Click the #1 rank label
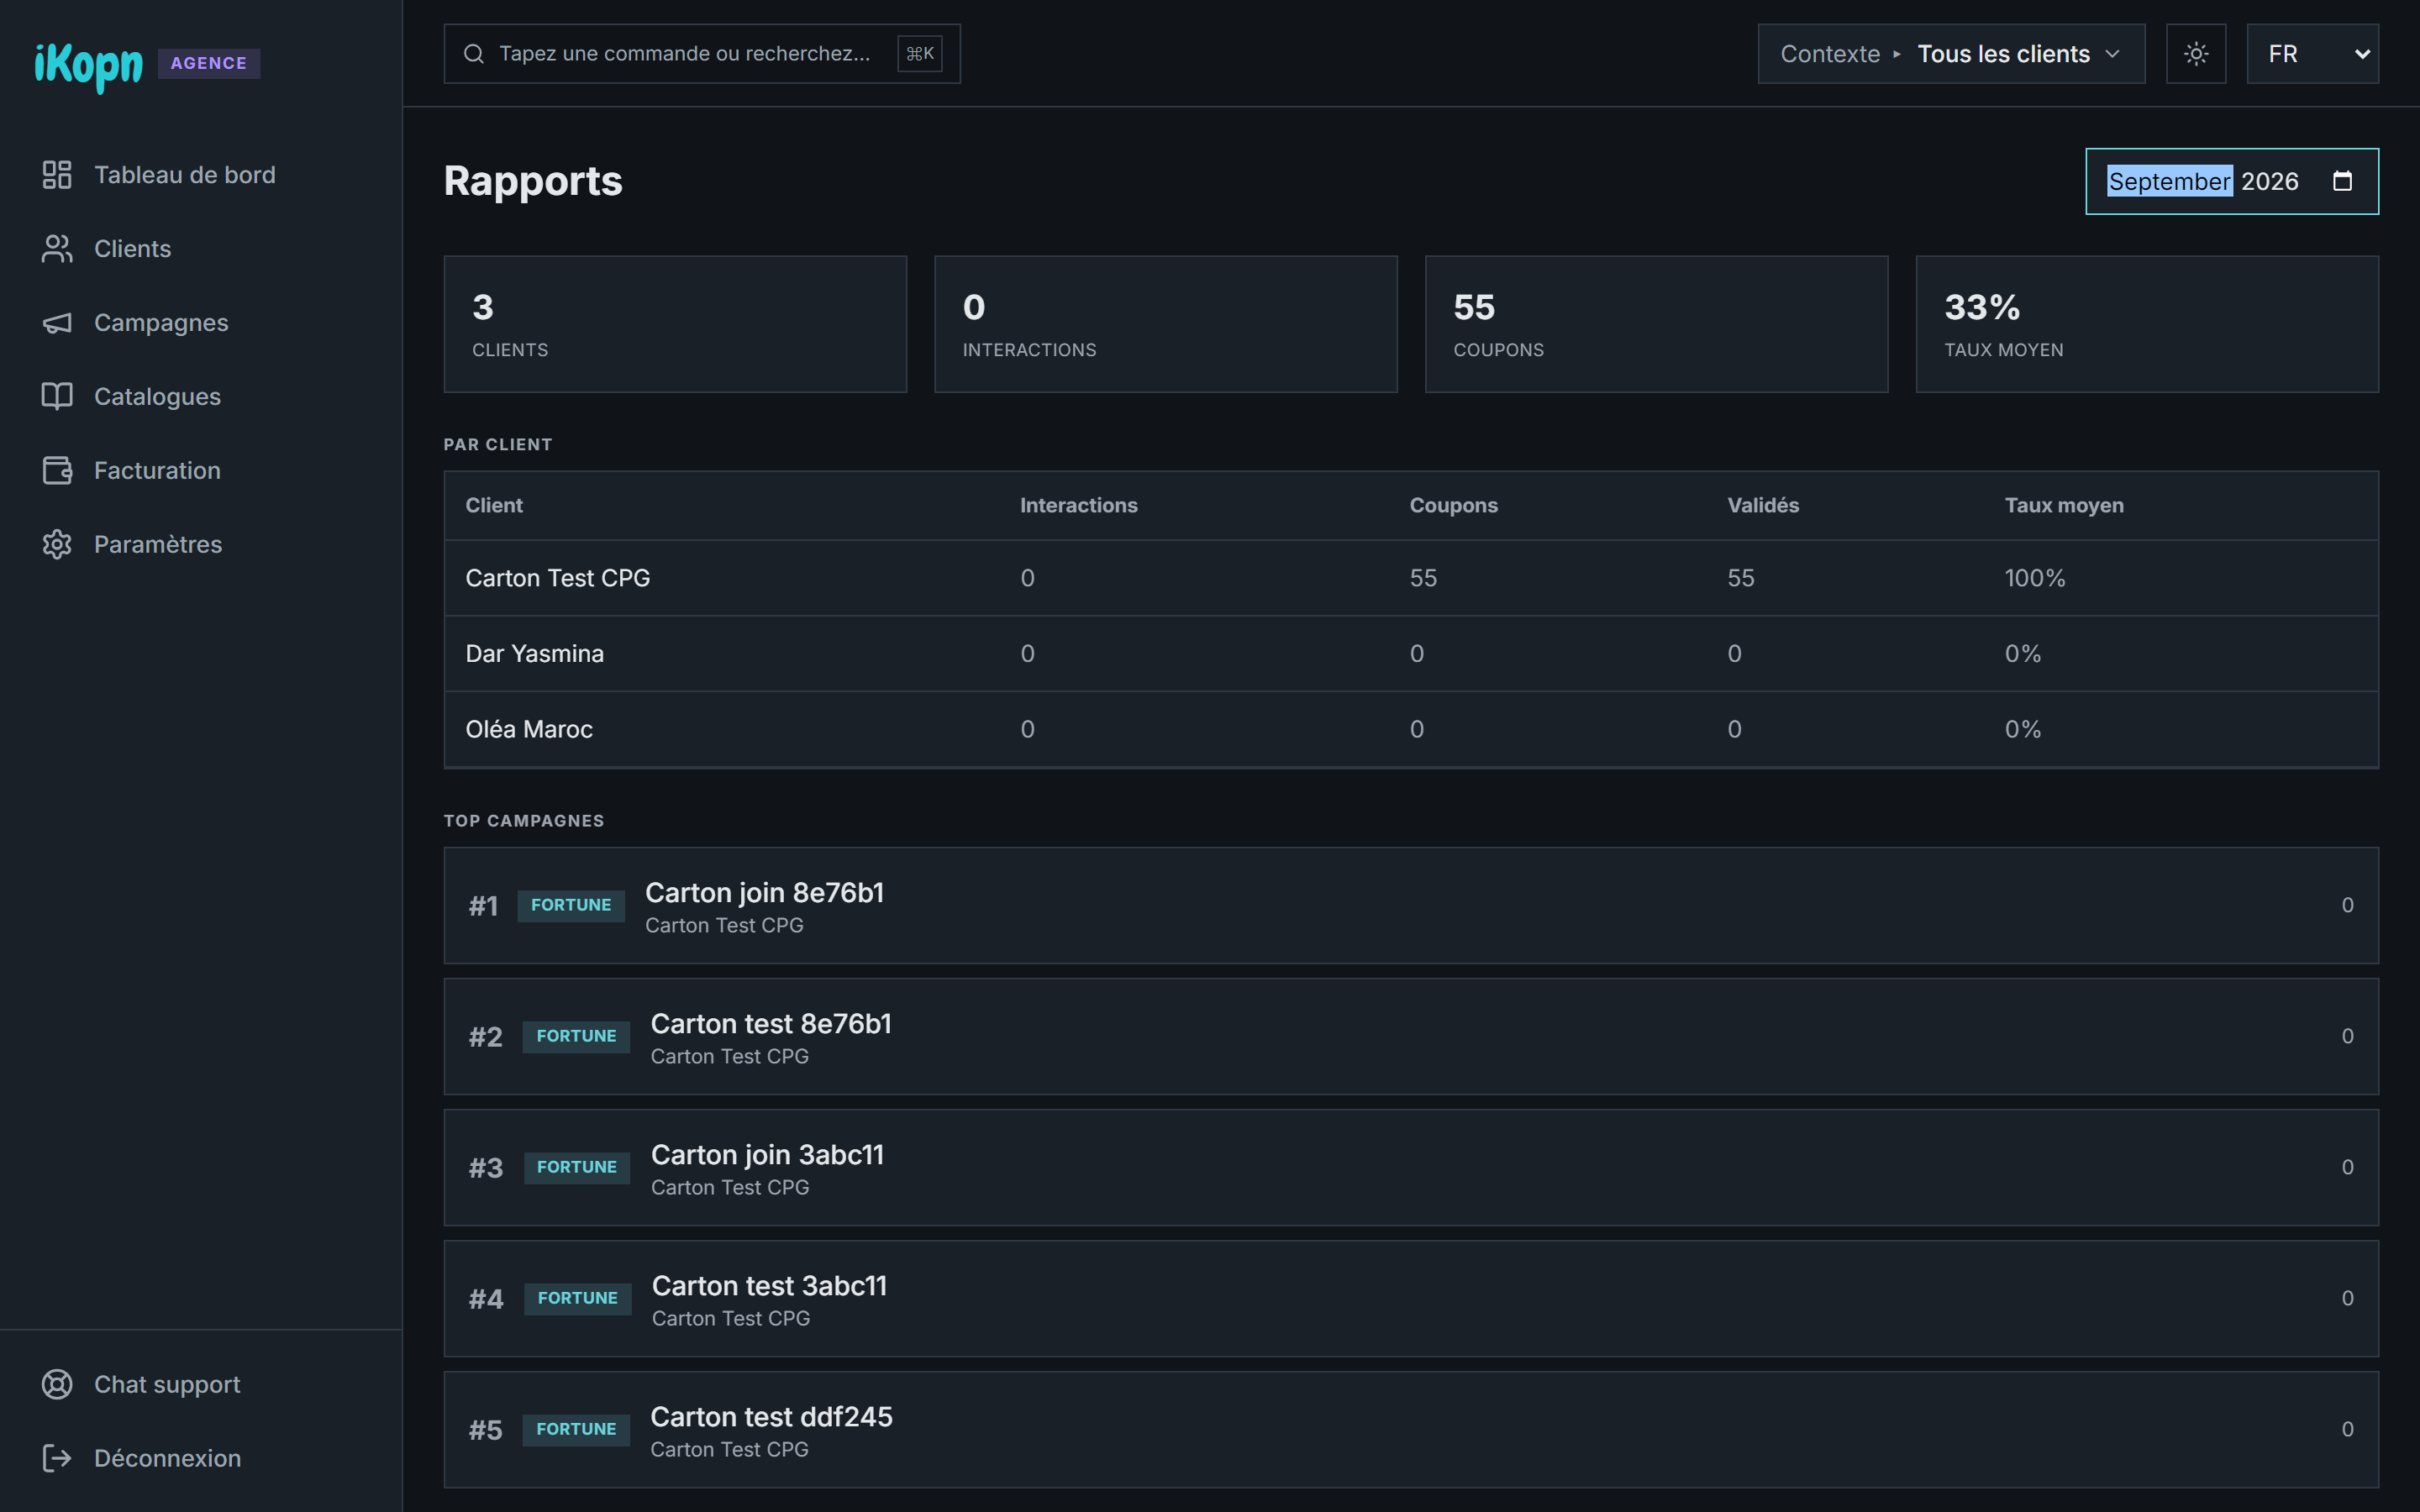 click(x=484, y=906)
